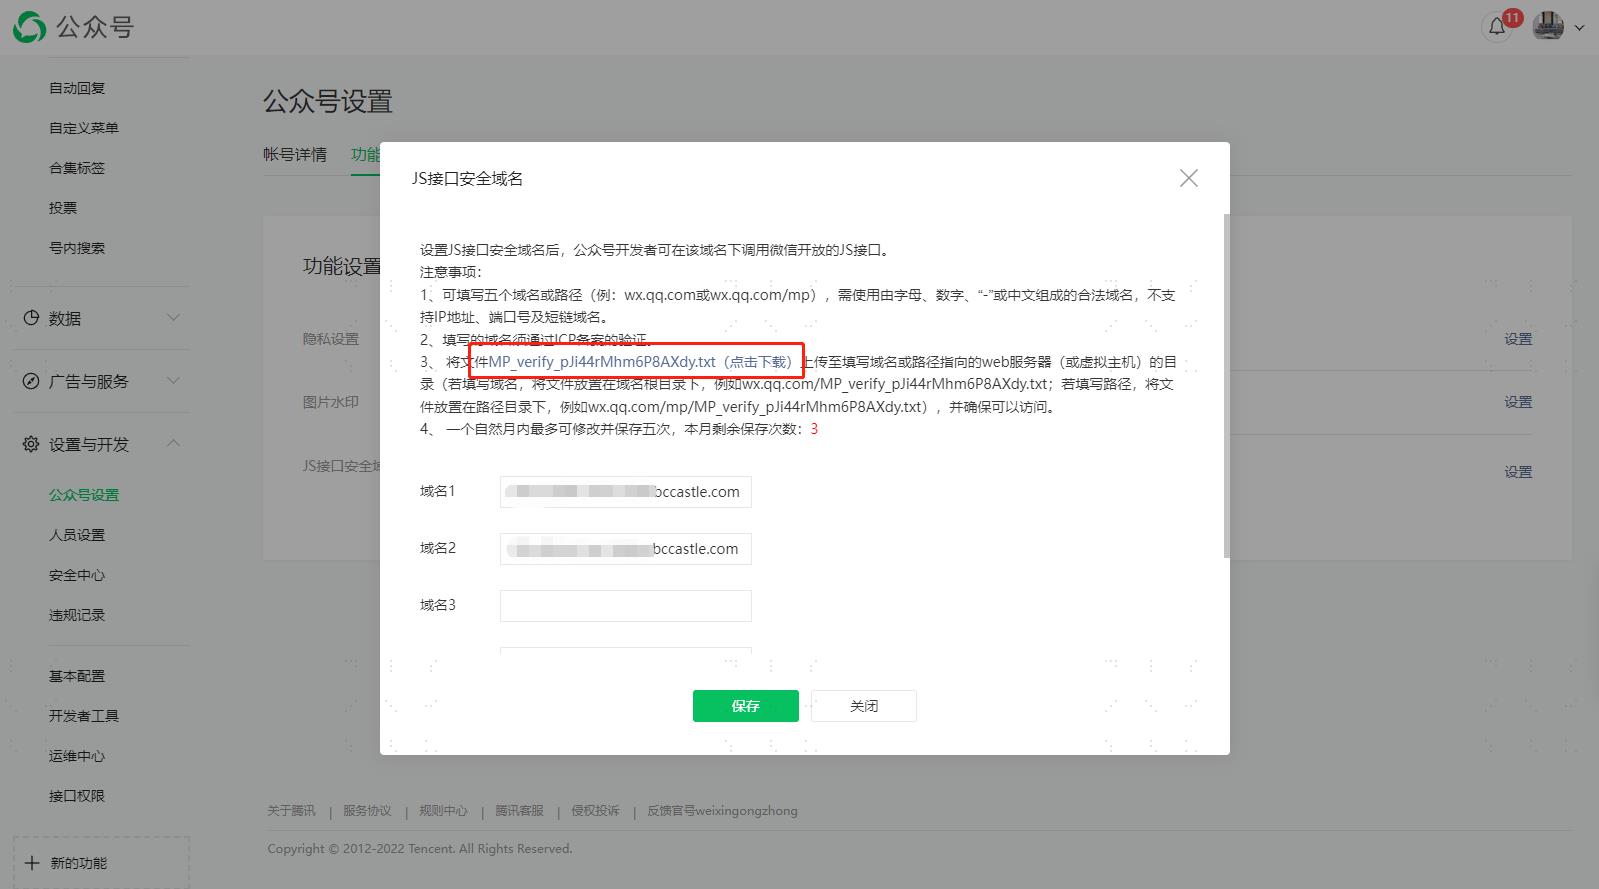Click 设置 link for JS接口安全域名 row
1599x889 pixels.
pyautogui.click(x=1518, y=472)
